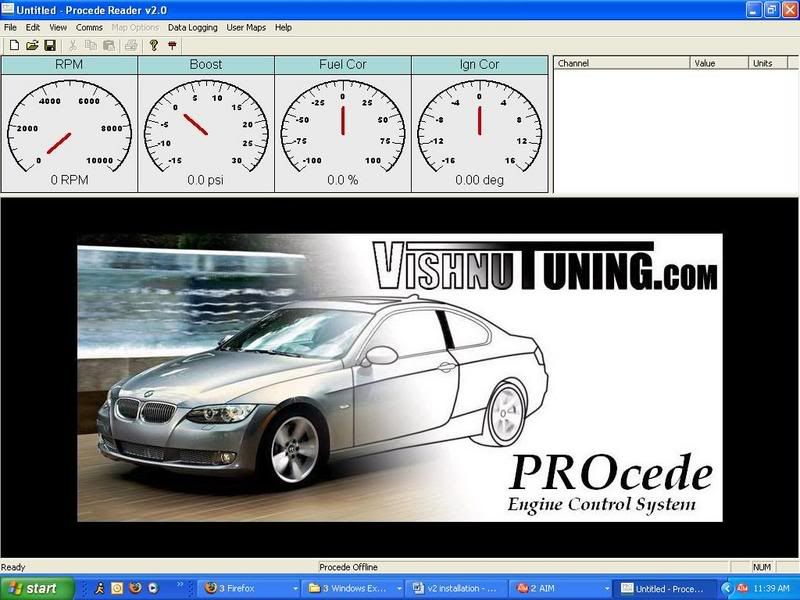Click the Ign Cor gauge dial
Image resolution: width=800 pixels, height=600 pixels.
480,128
